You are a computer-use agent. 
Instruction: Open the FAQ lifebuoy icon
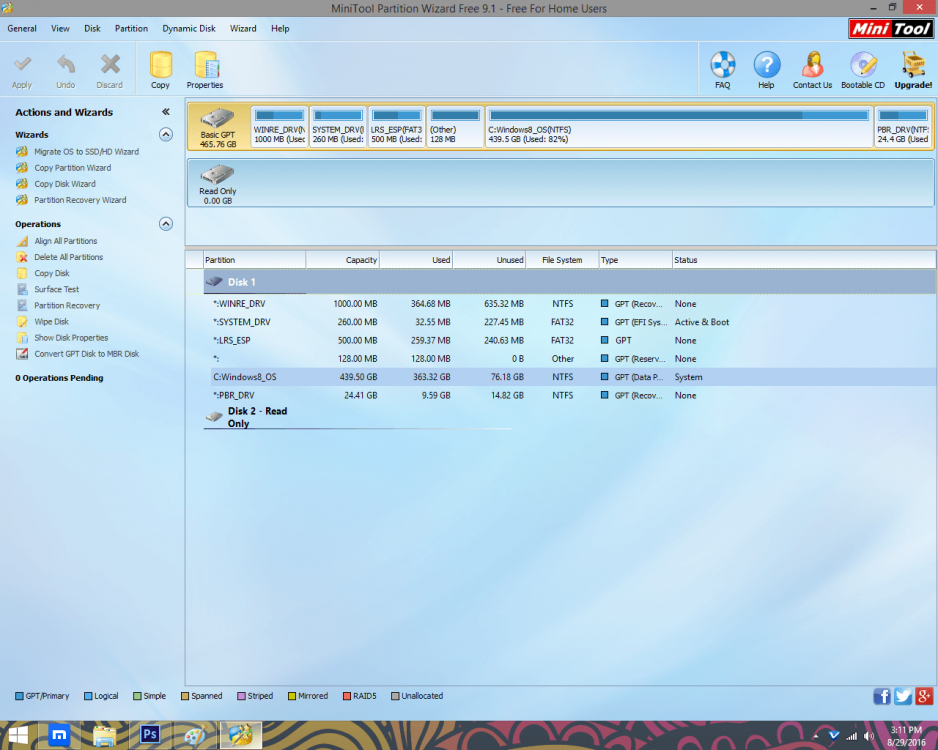[x=723, y=65]
